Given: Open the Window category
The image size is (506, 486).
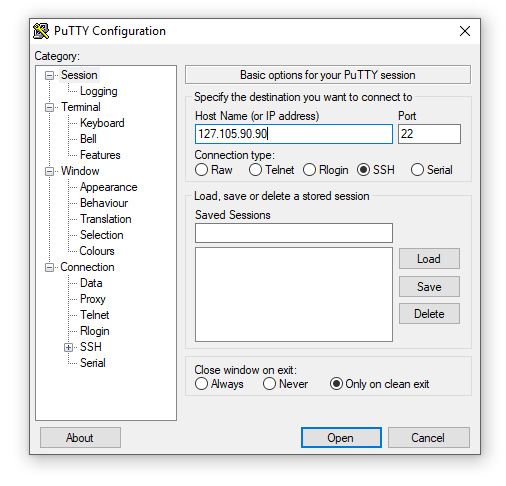Looking at the screenshot, I should 80,171.
